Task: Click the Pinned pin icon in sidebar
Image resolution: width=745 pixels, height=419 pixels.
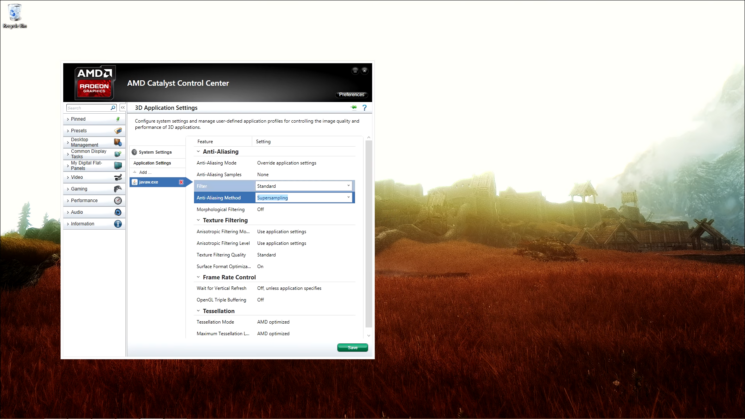Action: [118, 119]
